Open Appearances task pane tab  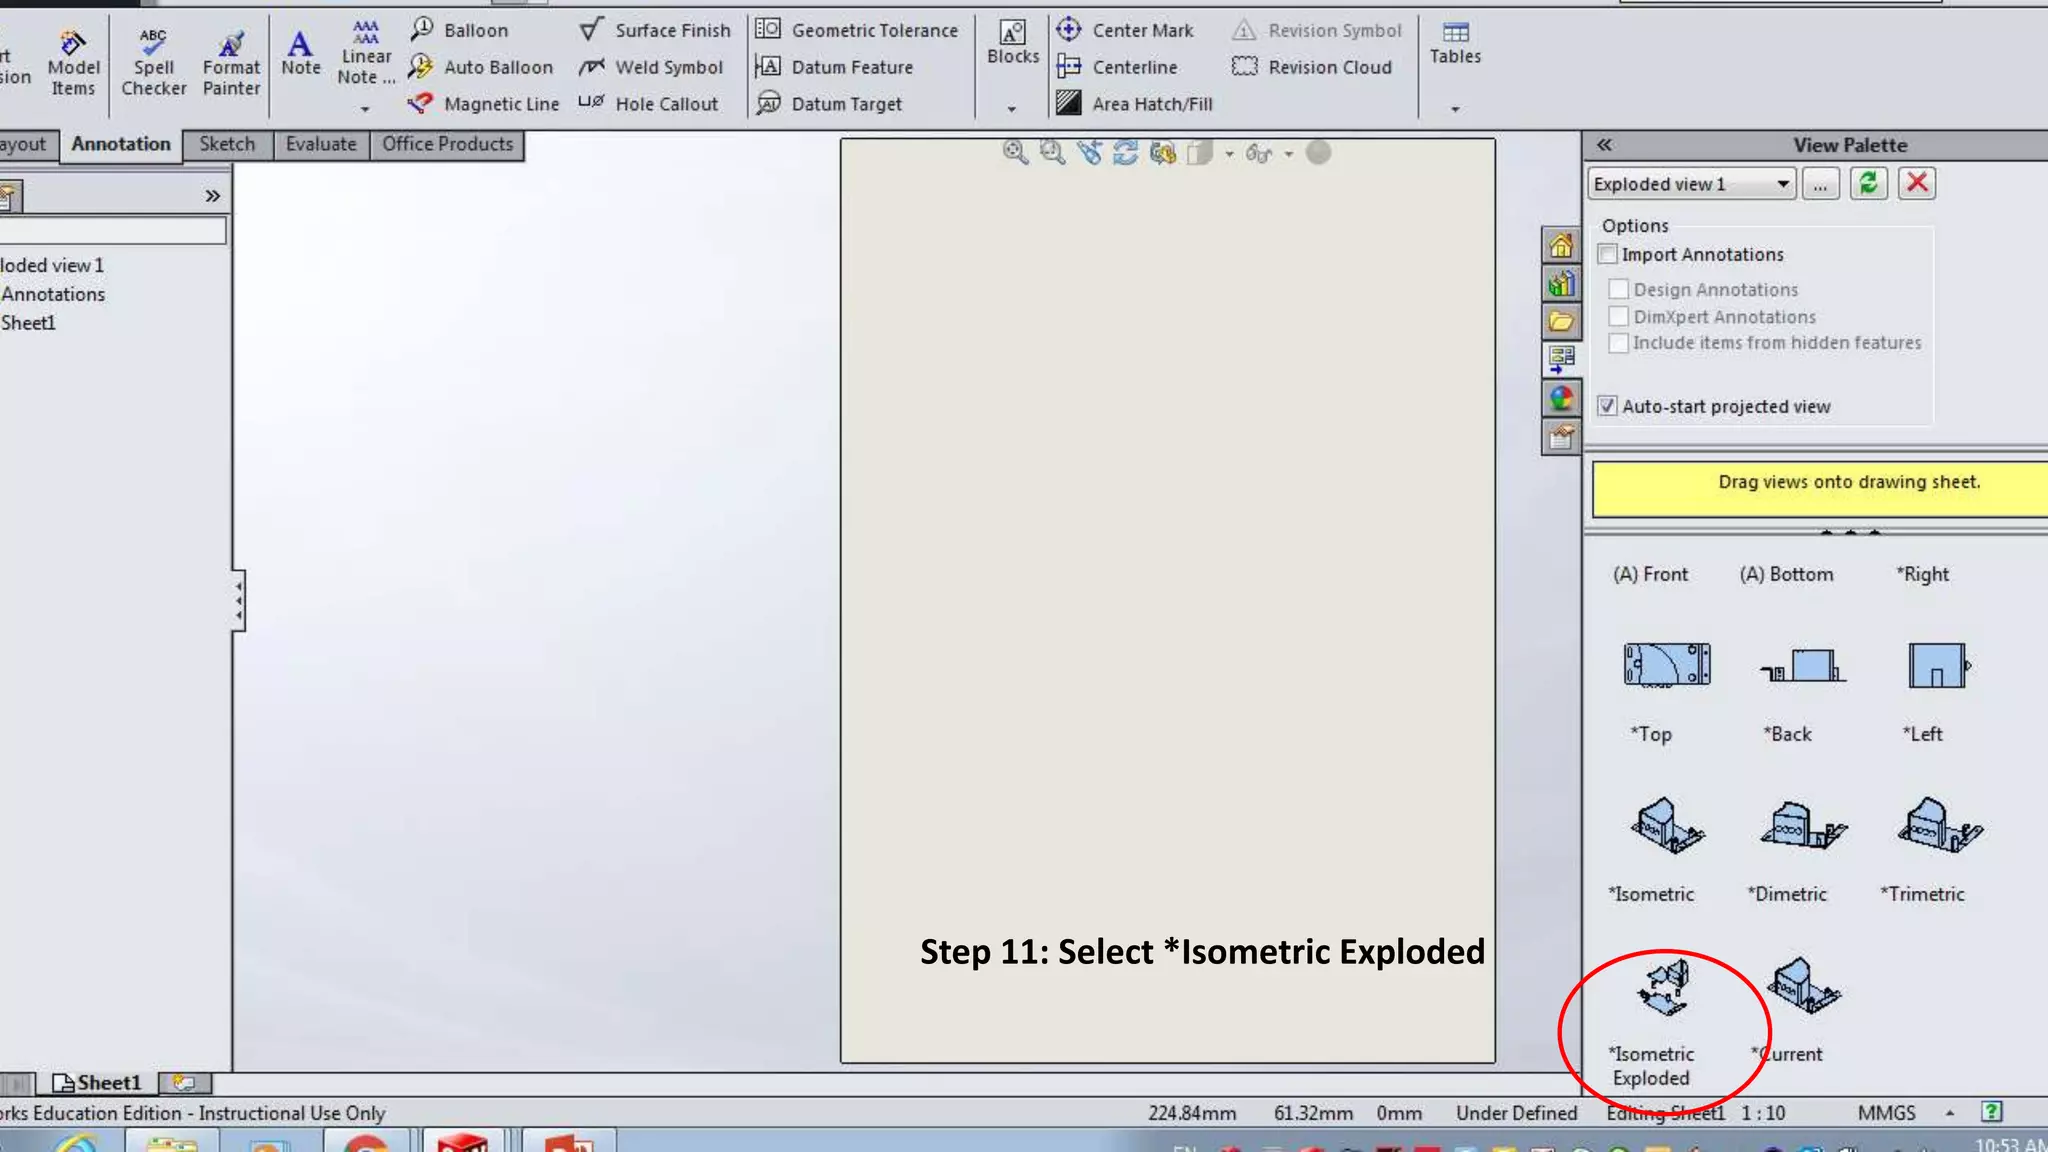click(x=1561, y=399)
